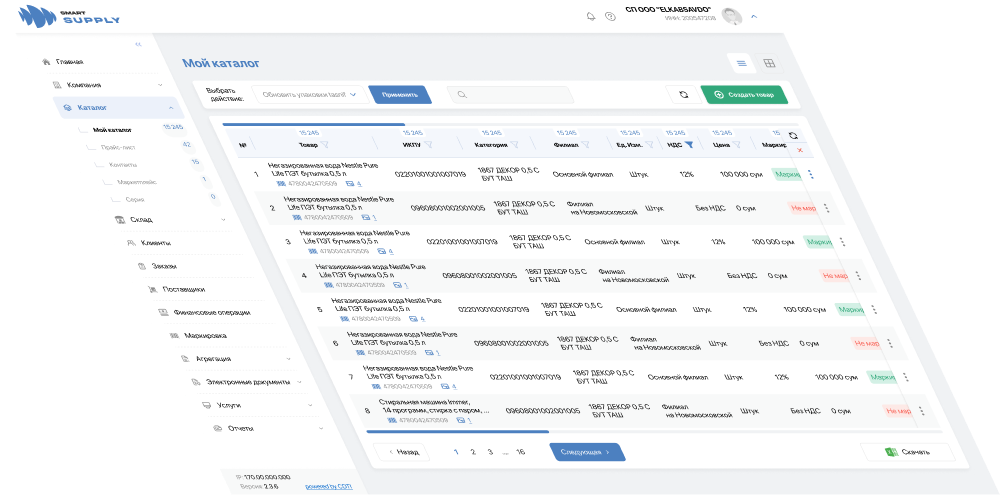
Task: Open three-dot menu for row 8
Action: (921, 411)
